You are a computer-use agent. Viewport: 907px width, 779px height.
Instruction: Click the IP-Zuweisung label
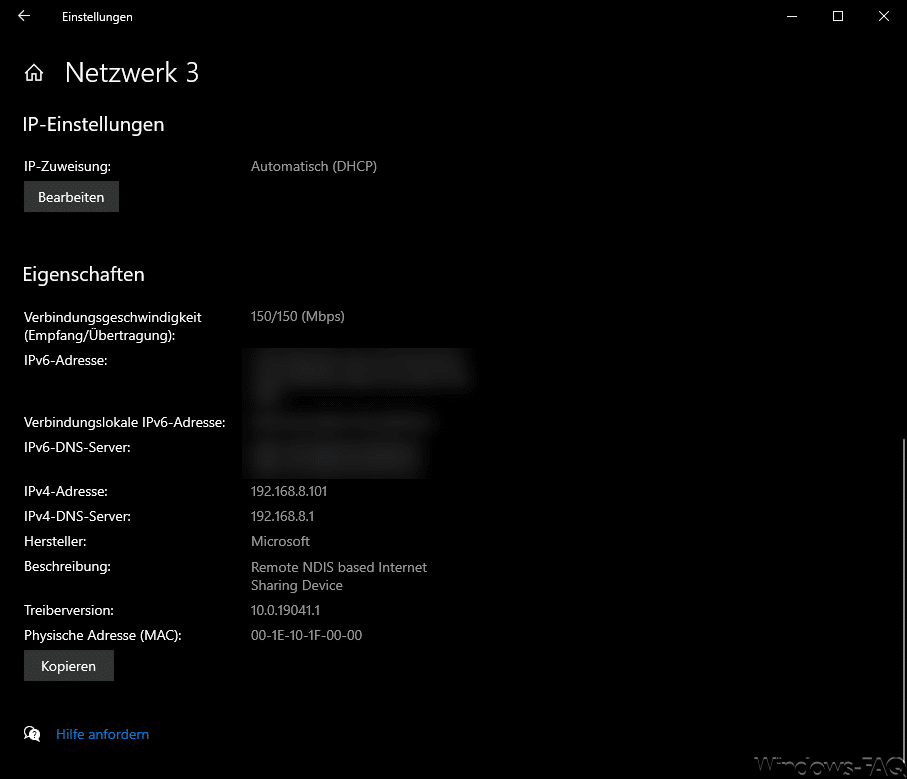[x=67, y=167]
